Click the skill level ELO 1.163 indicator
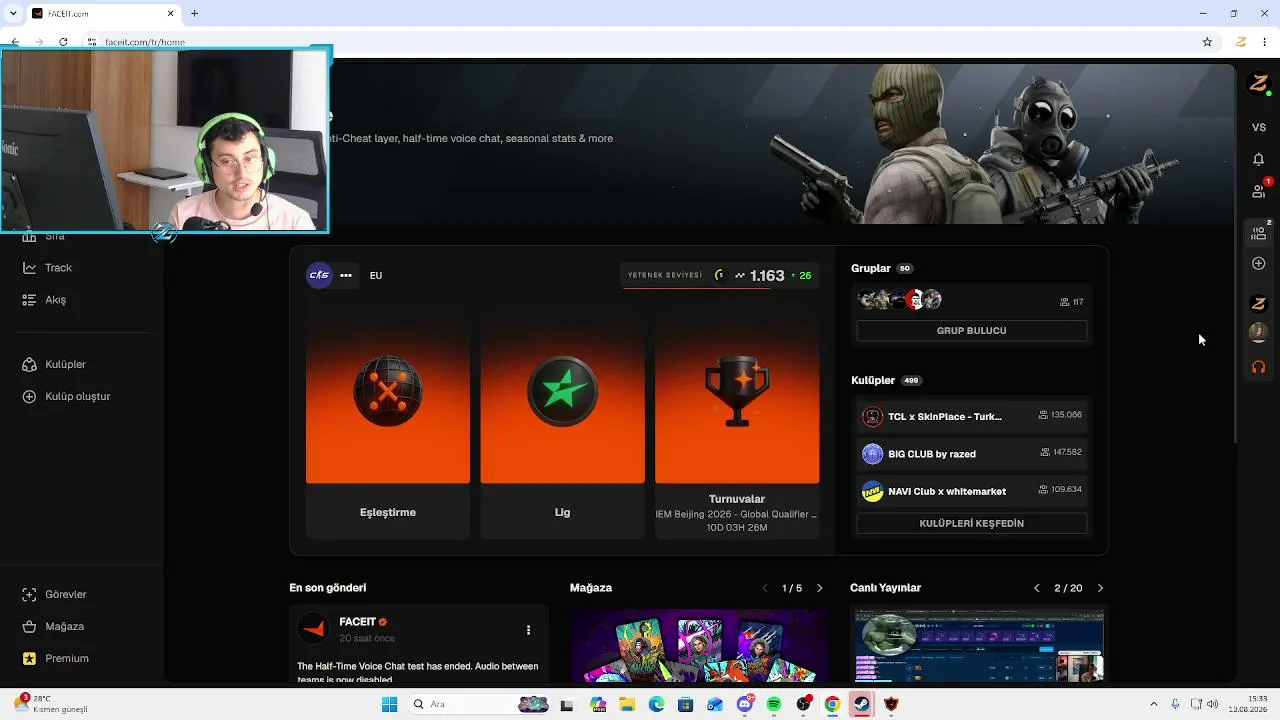Viewport: 1280px width, 720px height. click(720, 276)
